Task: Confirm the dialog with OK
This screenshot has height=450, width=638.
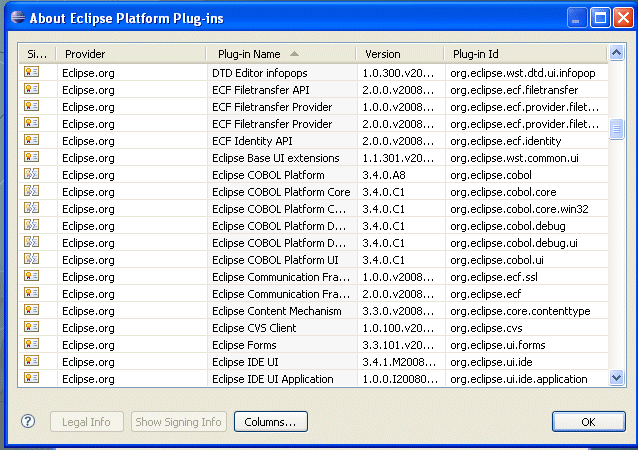Action: pos(588,422)
